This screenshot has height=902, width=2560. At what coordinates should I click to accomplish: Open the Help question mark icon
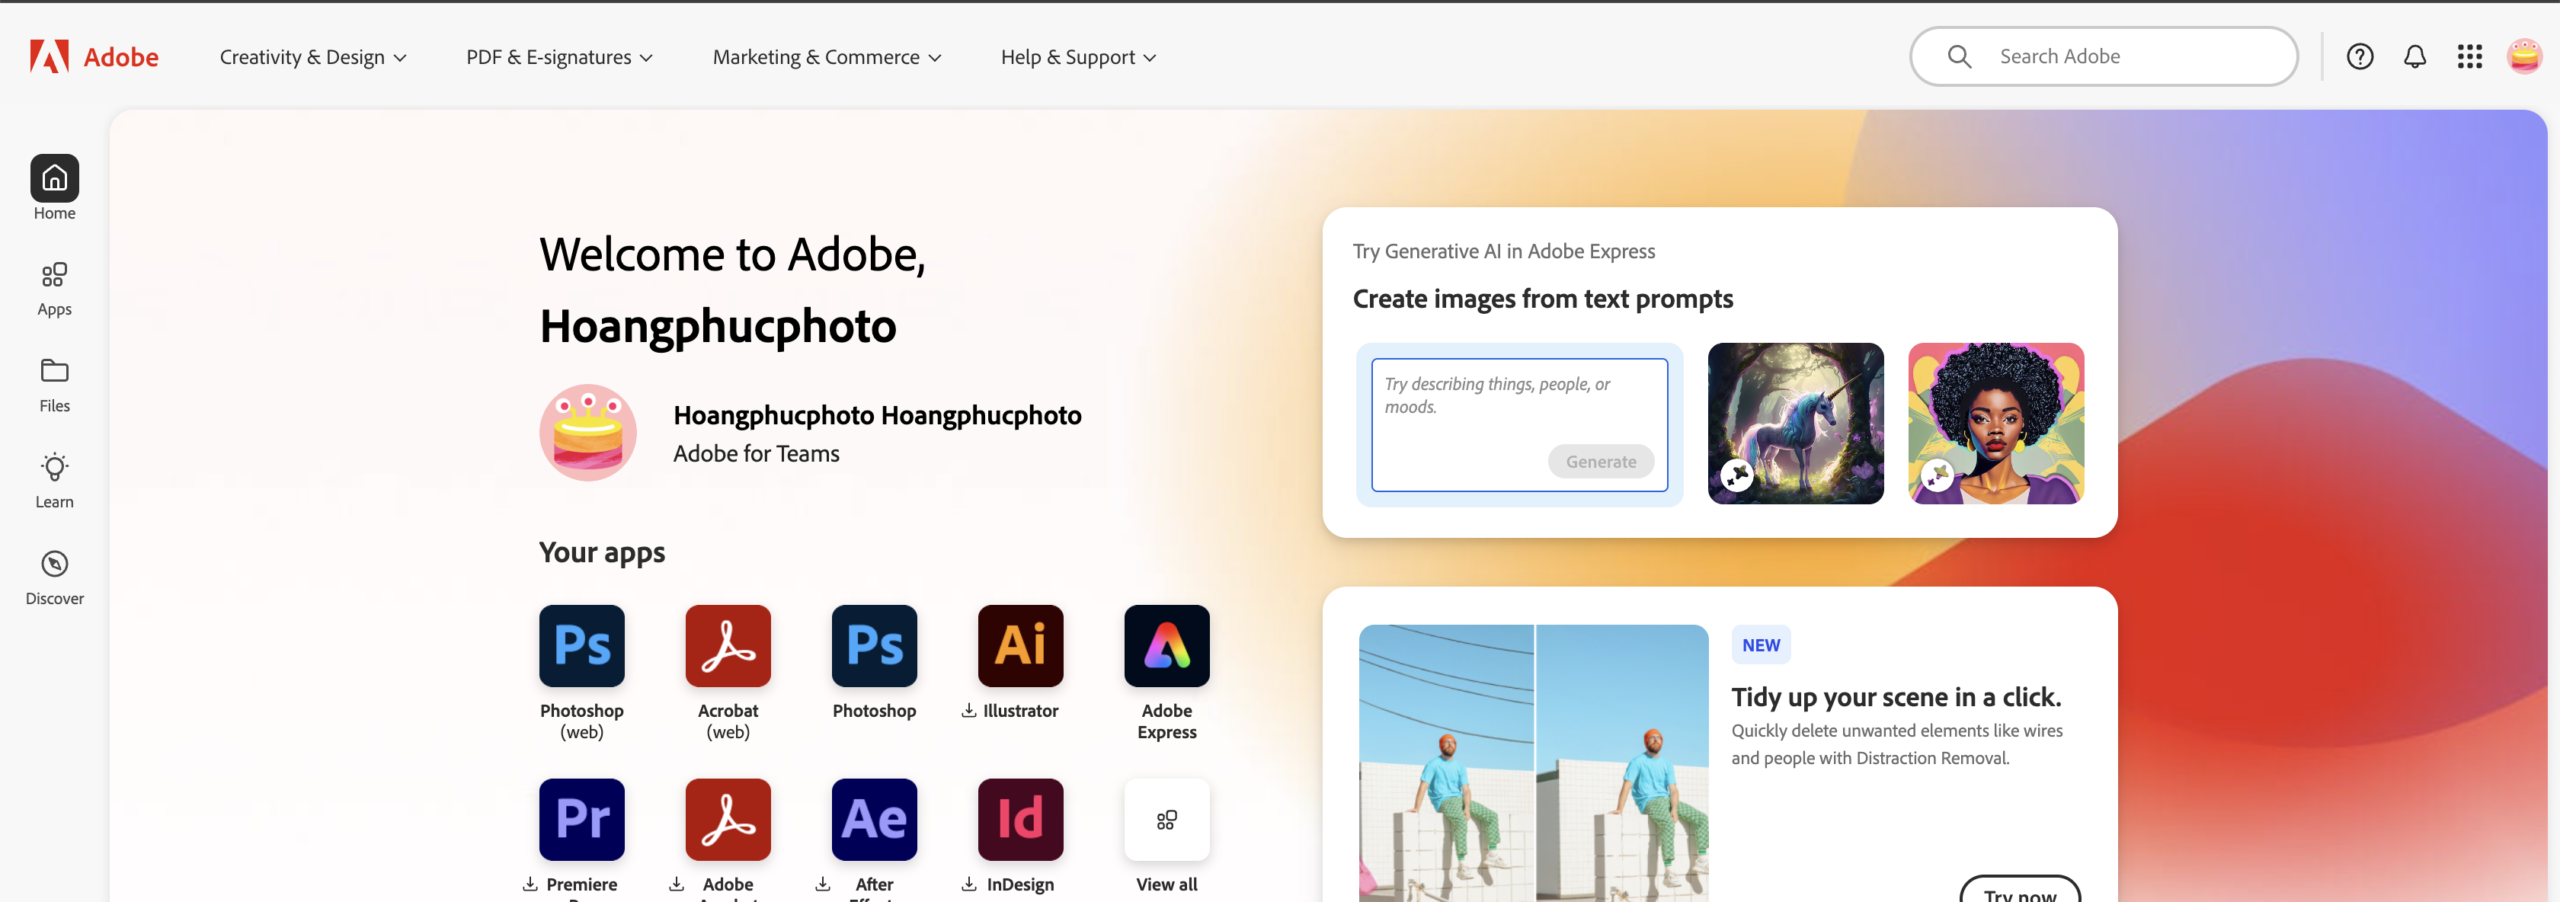[x=2360, y=57]
